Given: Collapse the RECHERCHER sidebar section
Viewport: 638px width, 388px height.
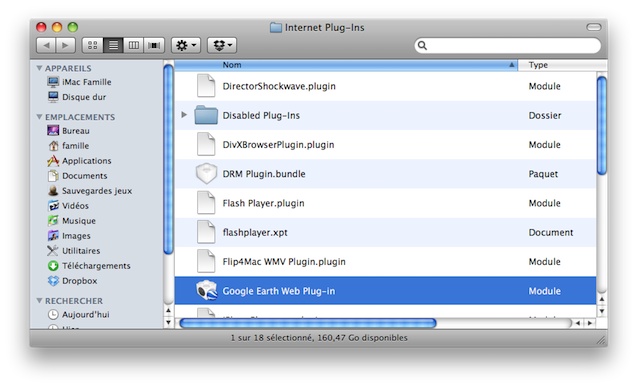Looking at the screenshot, I should pyautogui.click(x=39, y=301).
